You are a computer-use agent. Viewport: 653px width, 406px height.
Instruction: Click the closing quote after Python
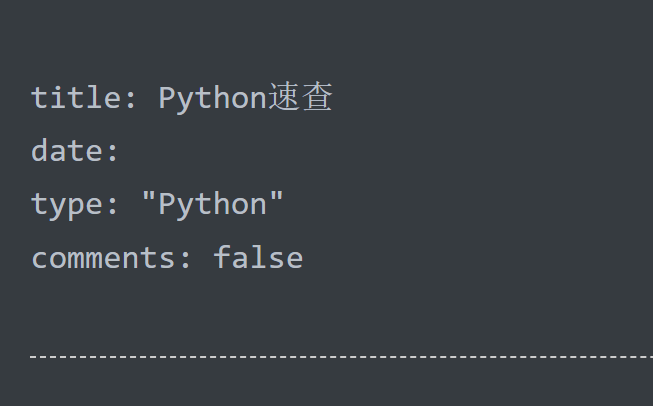276,204
